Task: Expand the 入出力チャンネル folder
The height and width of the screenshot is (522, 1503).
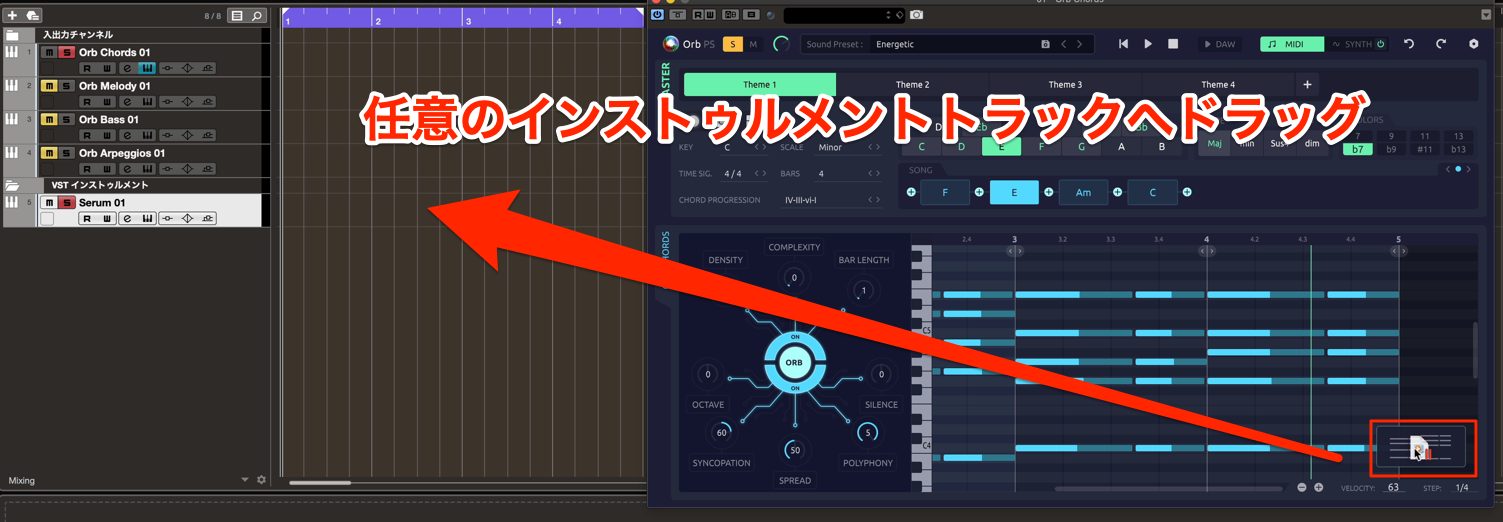Action: (12, 35)
